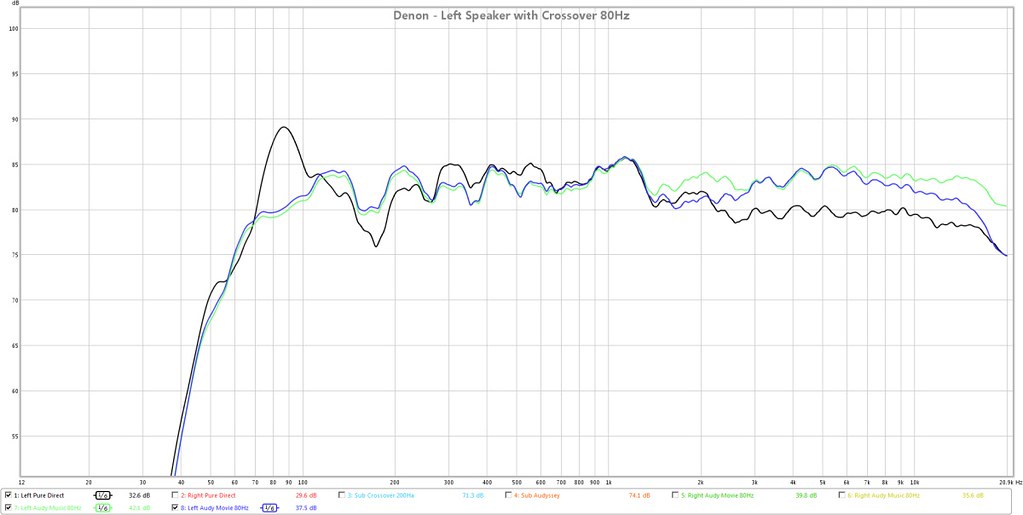Uncheck Left Audy Movie 80Hz trace

[x=175, y=508]
